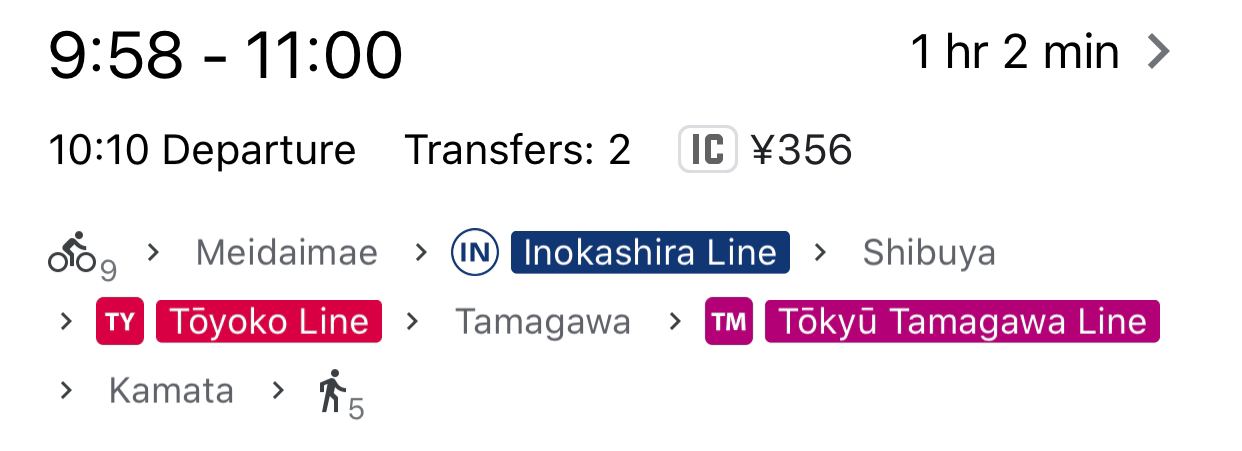
Task: Click the red TY Tōyoko Line badge
Action: (120, 322)
